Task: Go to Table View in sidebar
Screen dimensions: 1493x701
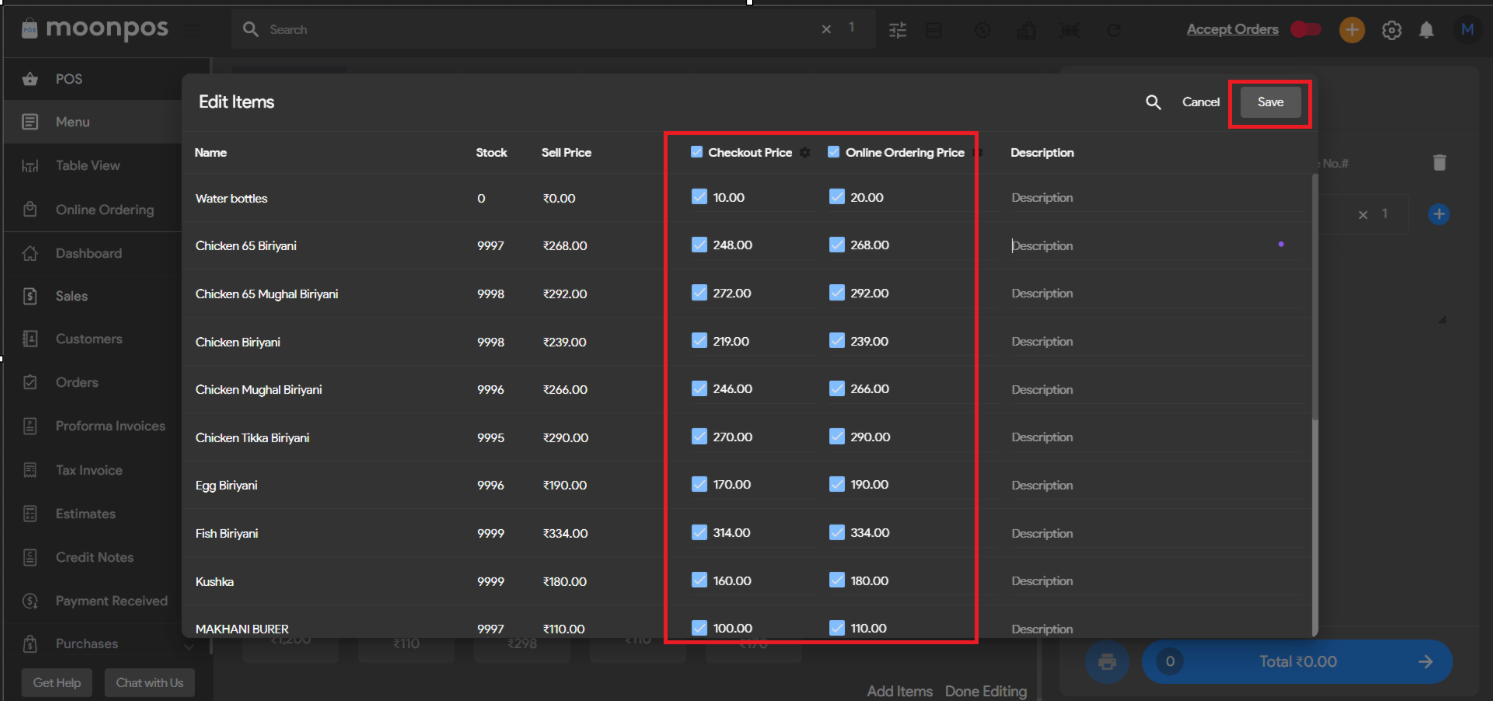Action: pyautogui.click(x=87, y=166)
